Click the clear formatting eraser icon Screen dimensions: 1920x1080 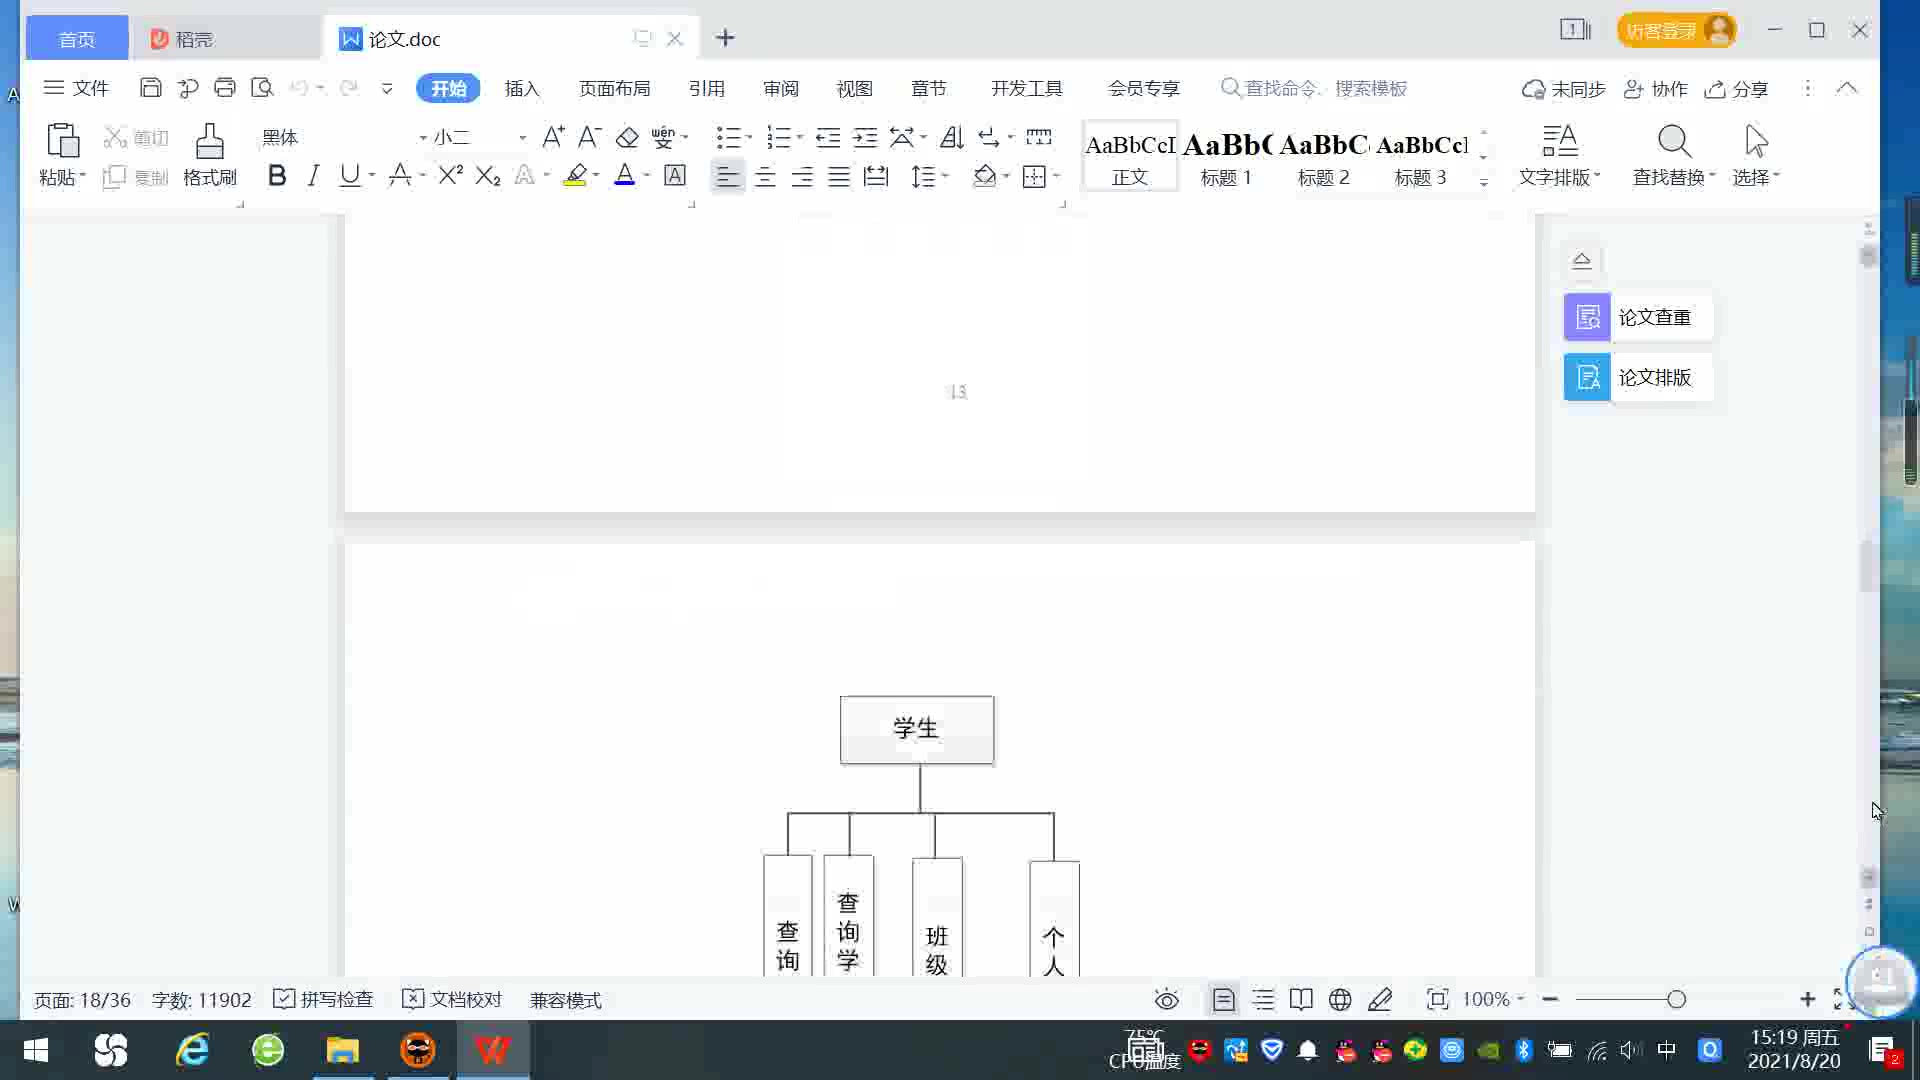[627, 137]
